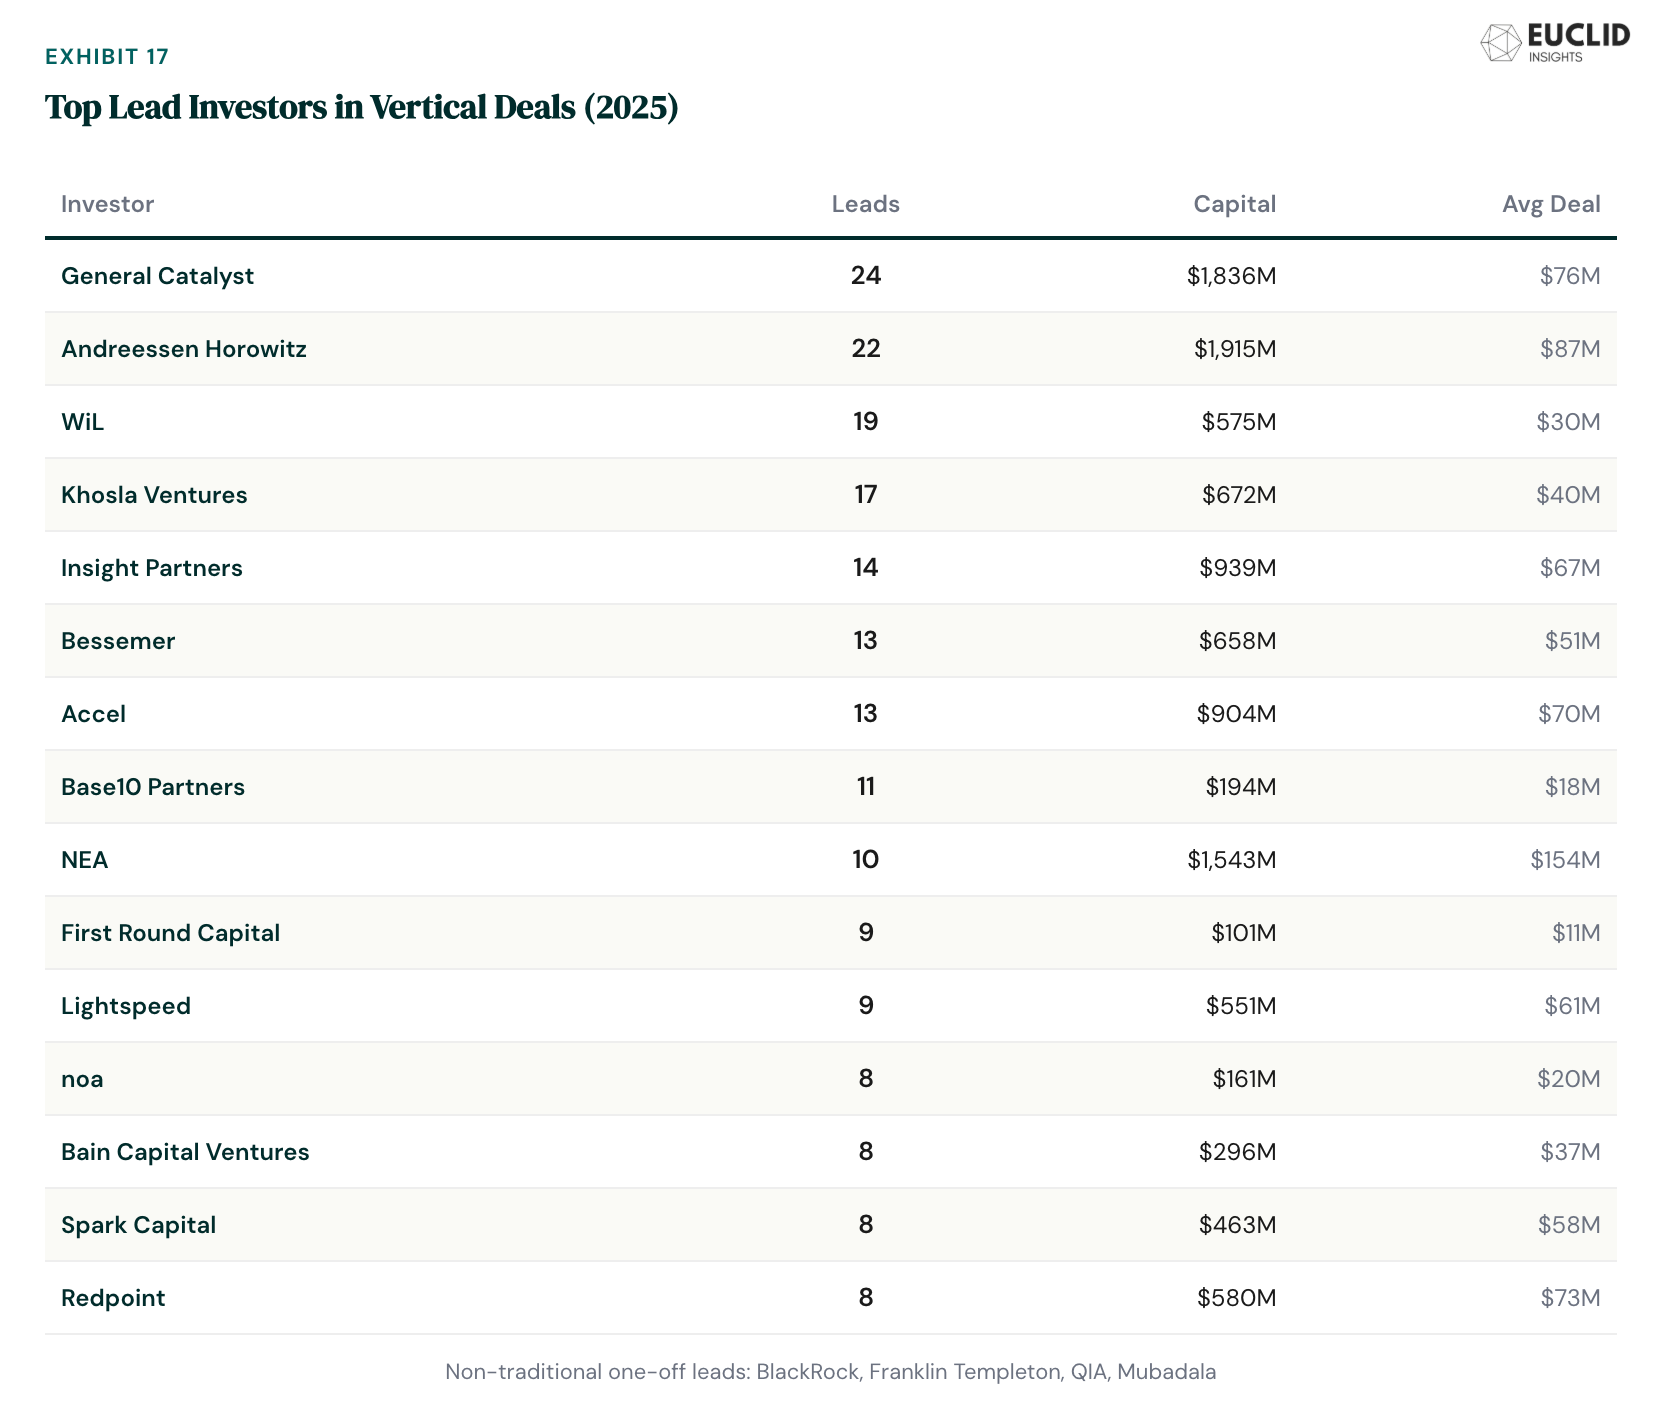Select the Lightspeed investor name

[x=126, y=1006]
